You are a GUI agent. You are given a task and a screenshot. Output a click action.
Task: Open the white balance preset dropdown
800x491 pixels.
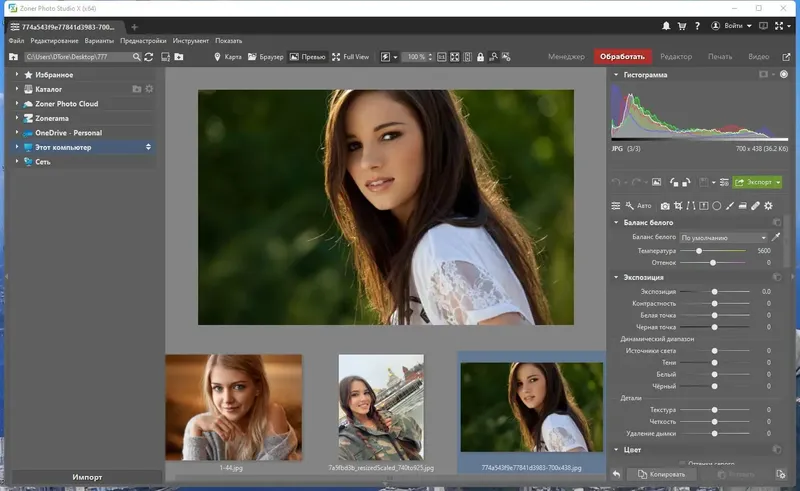point(724,237)
